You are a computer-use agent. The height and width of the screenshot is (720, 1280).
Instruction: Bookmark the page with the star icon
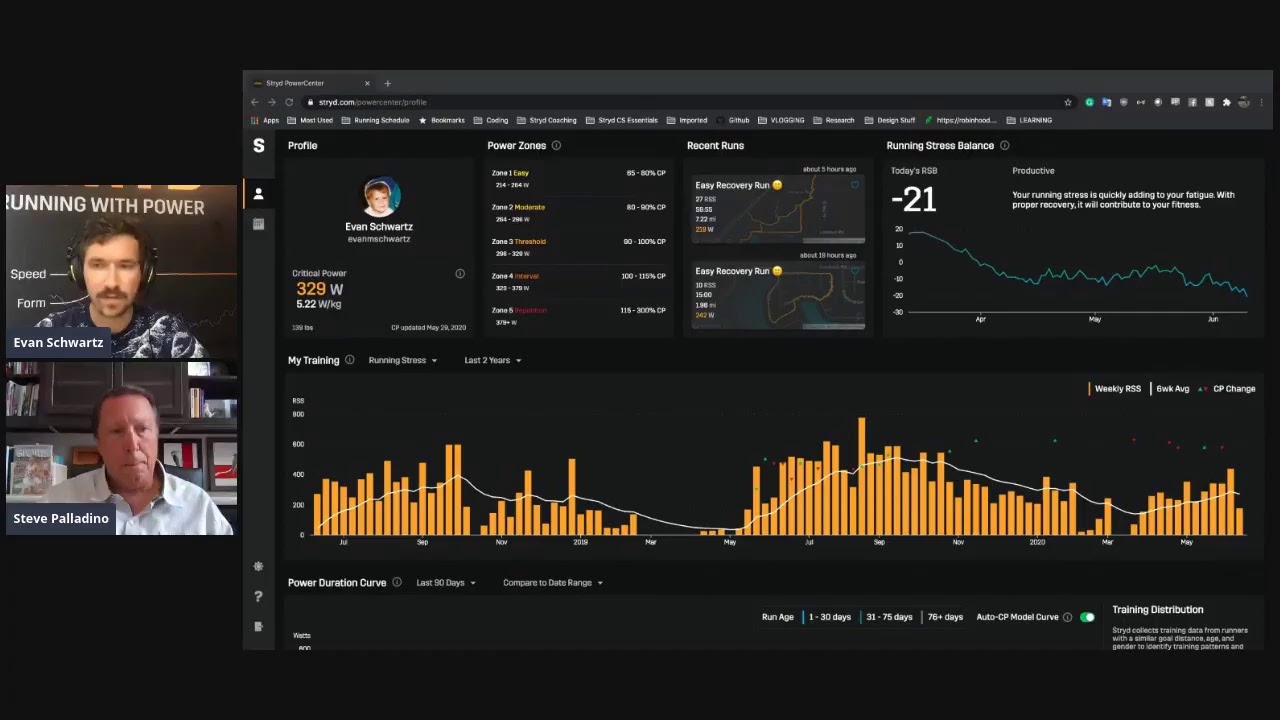tap(1068, 102)
